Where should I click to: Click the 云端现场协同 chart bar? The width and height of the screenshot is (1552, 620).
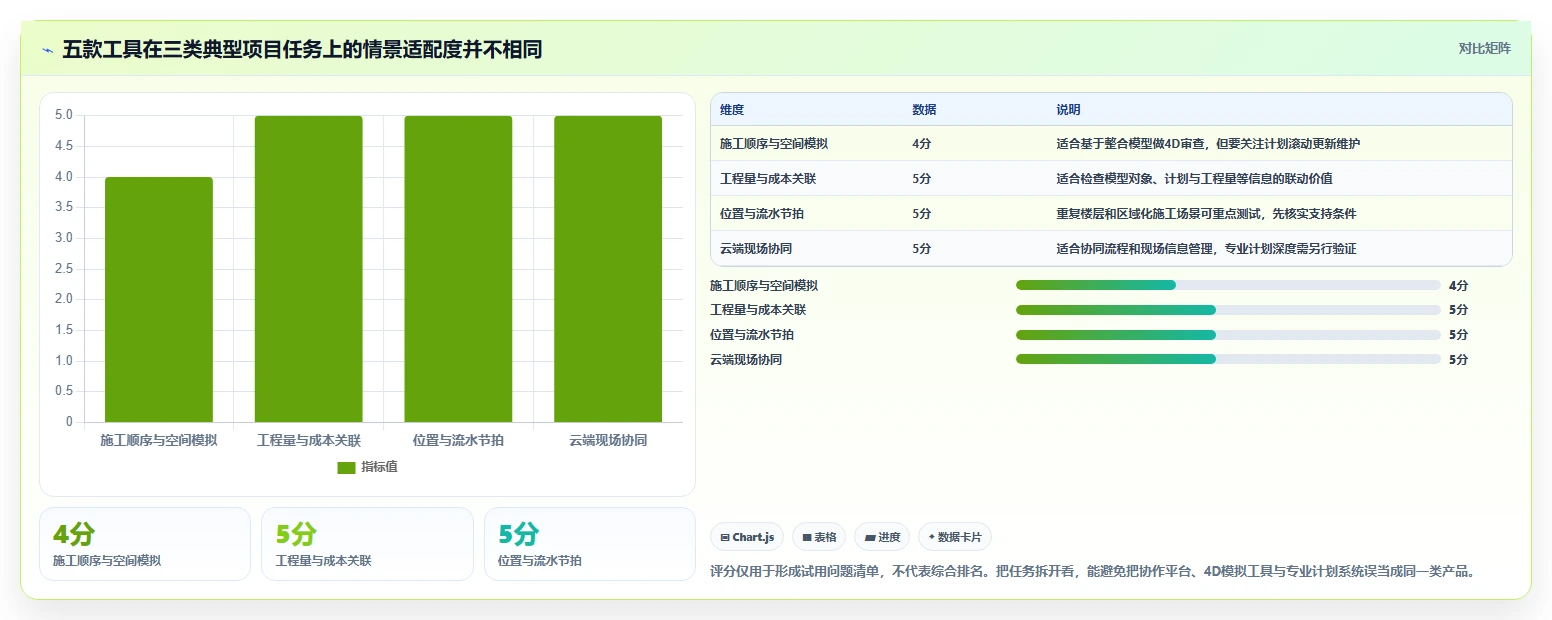pyautogui.click(x=608, y=269)
